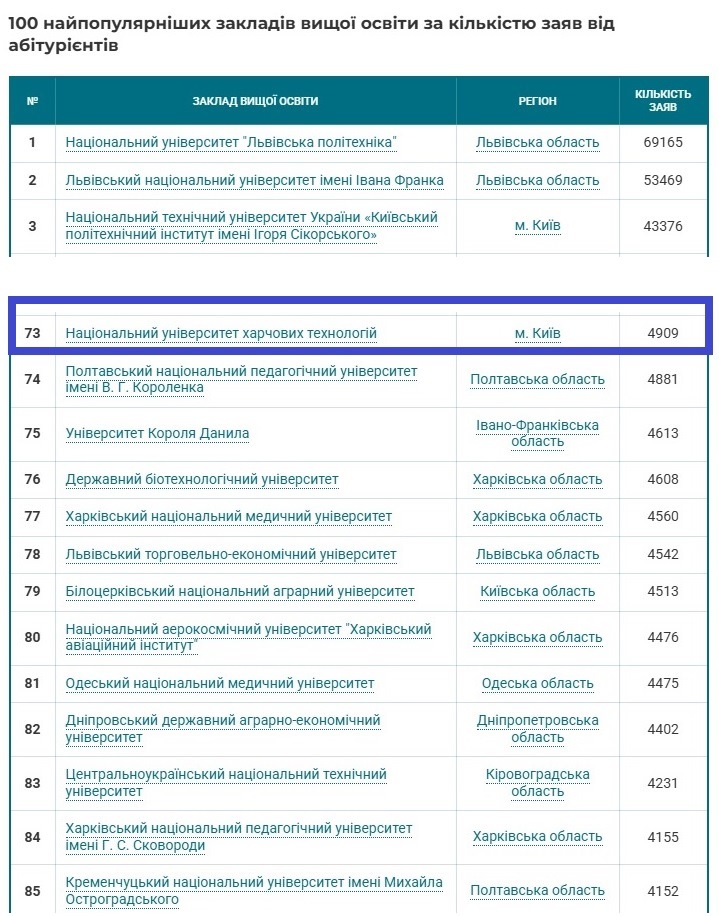Screen dimensions: 719x916
Task: Select the application count 43376
Action: [x=663, y=226]
